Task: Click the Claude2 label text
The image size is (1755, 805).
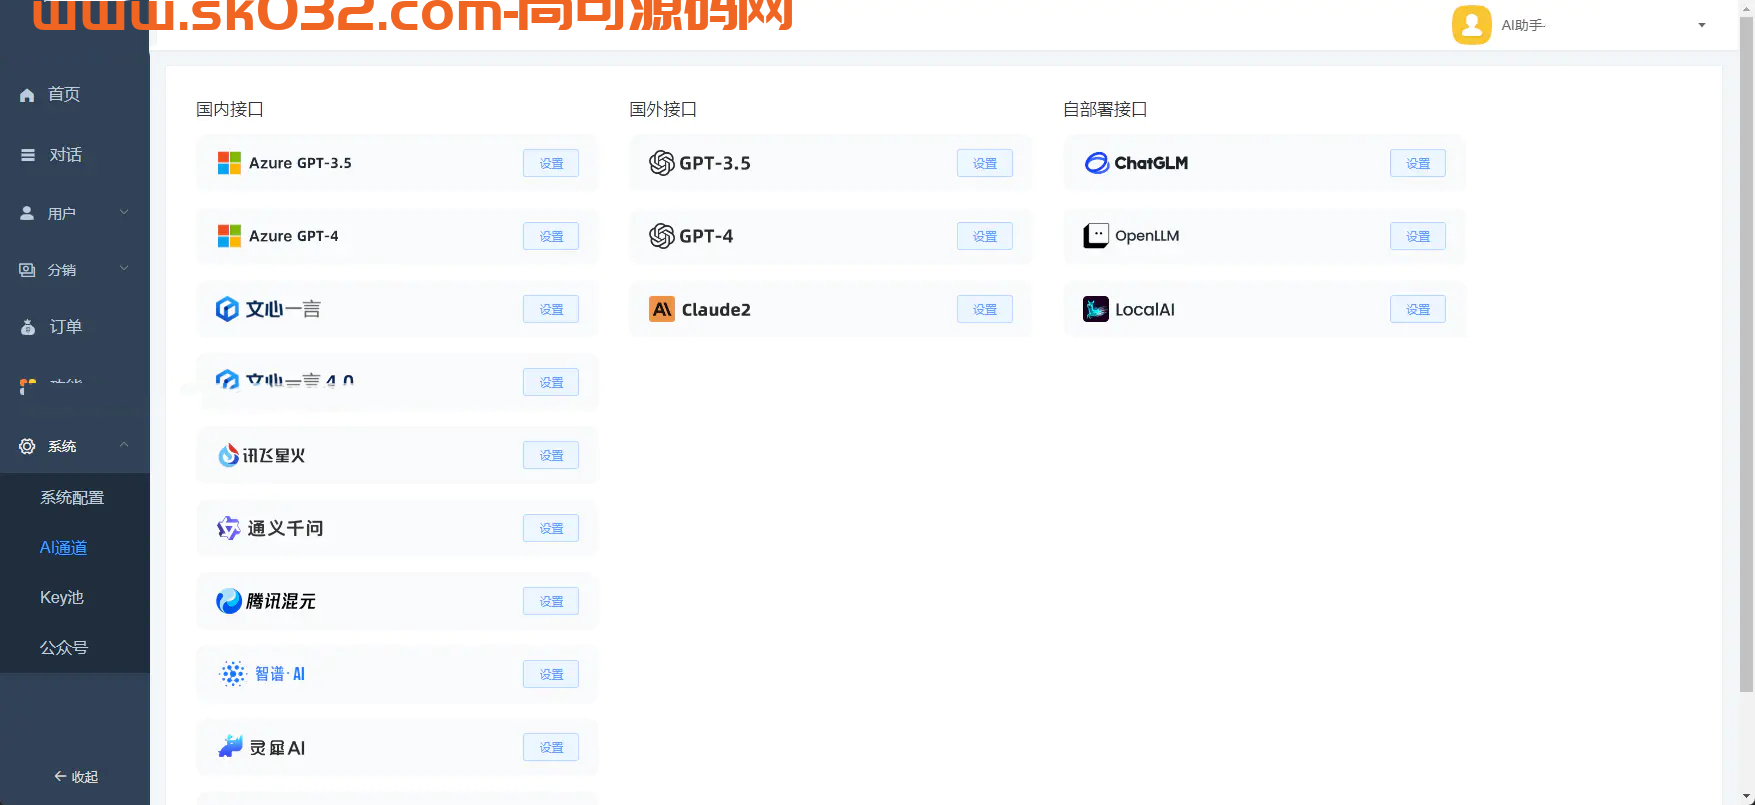Action: pyautogui.click(x=716, y=309)
